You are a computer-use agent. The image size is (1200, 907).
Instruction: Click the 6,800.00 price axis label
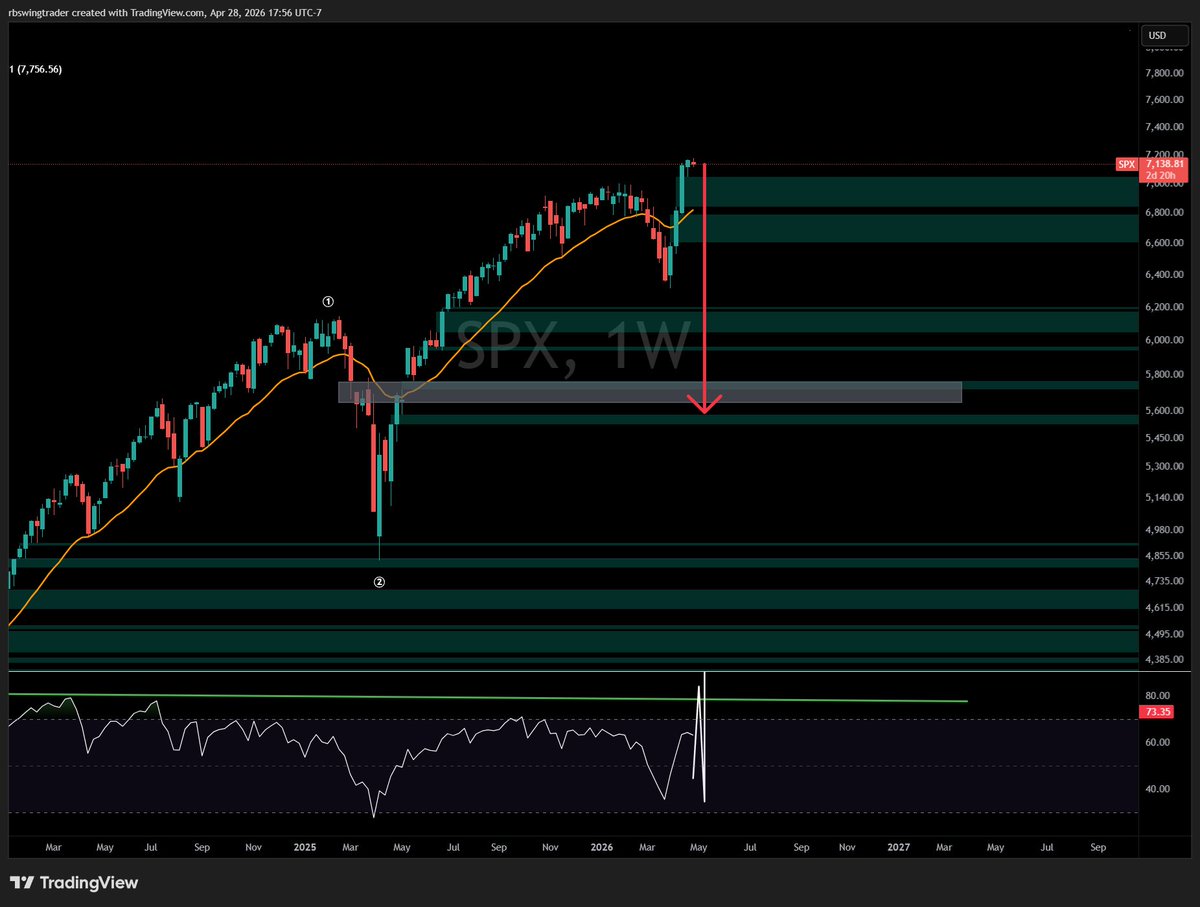(x=1166, y=213)
